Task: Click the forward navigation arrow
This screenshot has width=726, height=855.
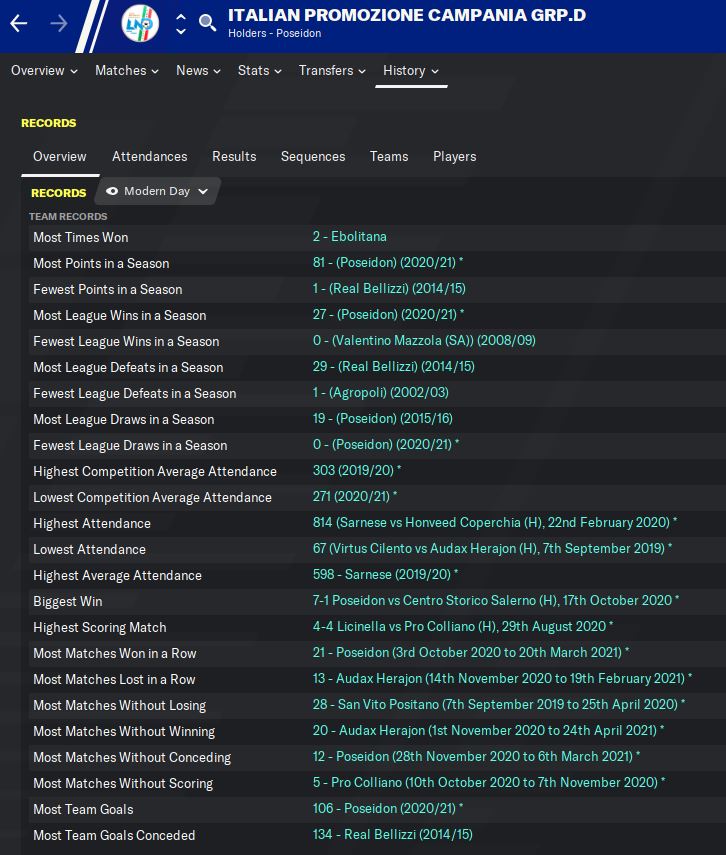Action: click(x=59, y=23)
